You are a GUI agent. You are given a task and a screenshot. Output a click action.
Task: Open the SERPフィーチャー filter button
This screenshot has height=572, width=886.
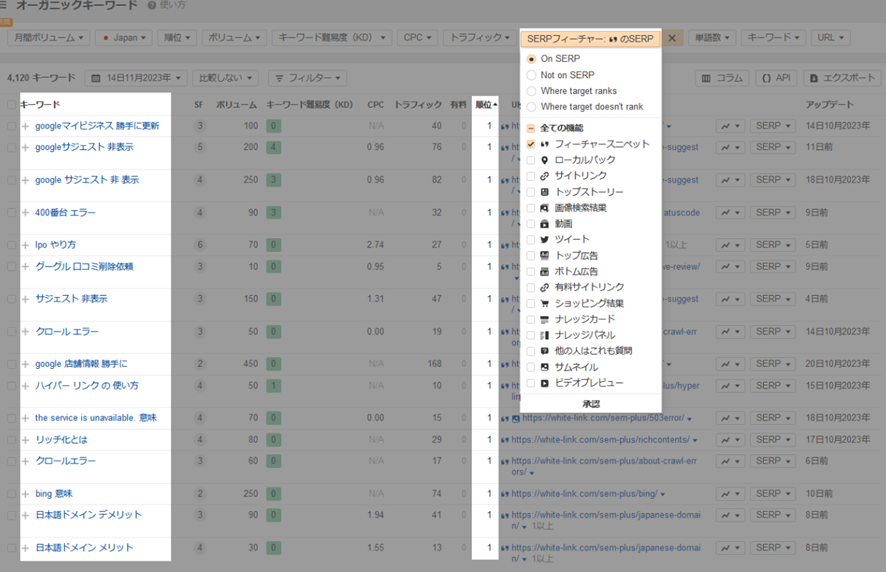[590, 38]
